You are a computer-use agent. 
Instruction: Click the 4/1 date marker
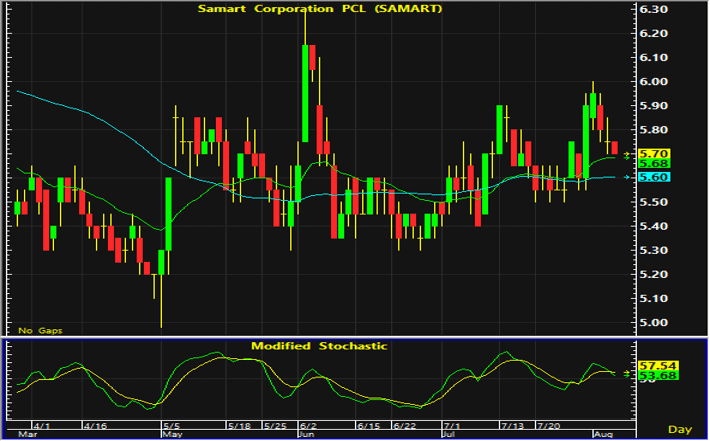click(42, 426)
